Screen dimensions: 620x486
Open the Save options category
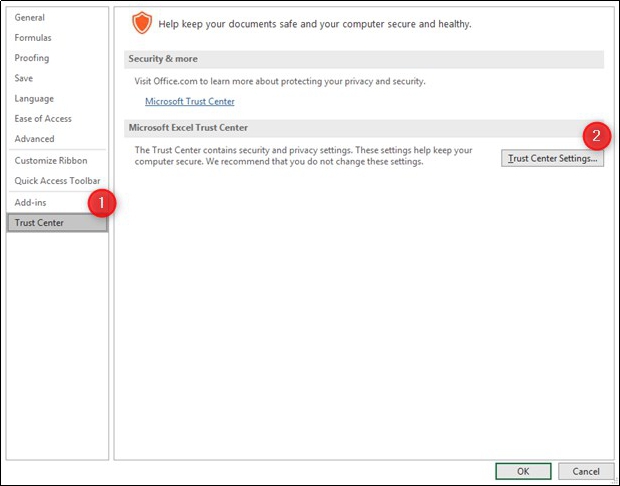[24, 78]
